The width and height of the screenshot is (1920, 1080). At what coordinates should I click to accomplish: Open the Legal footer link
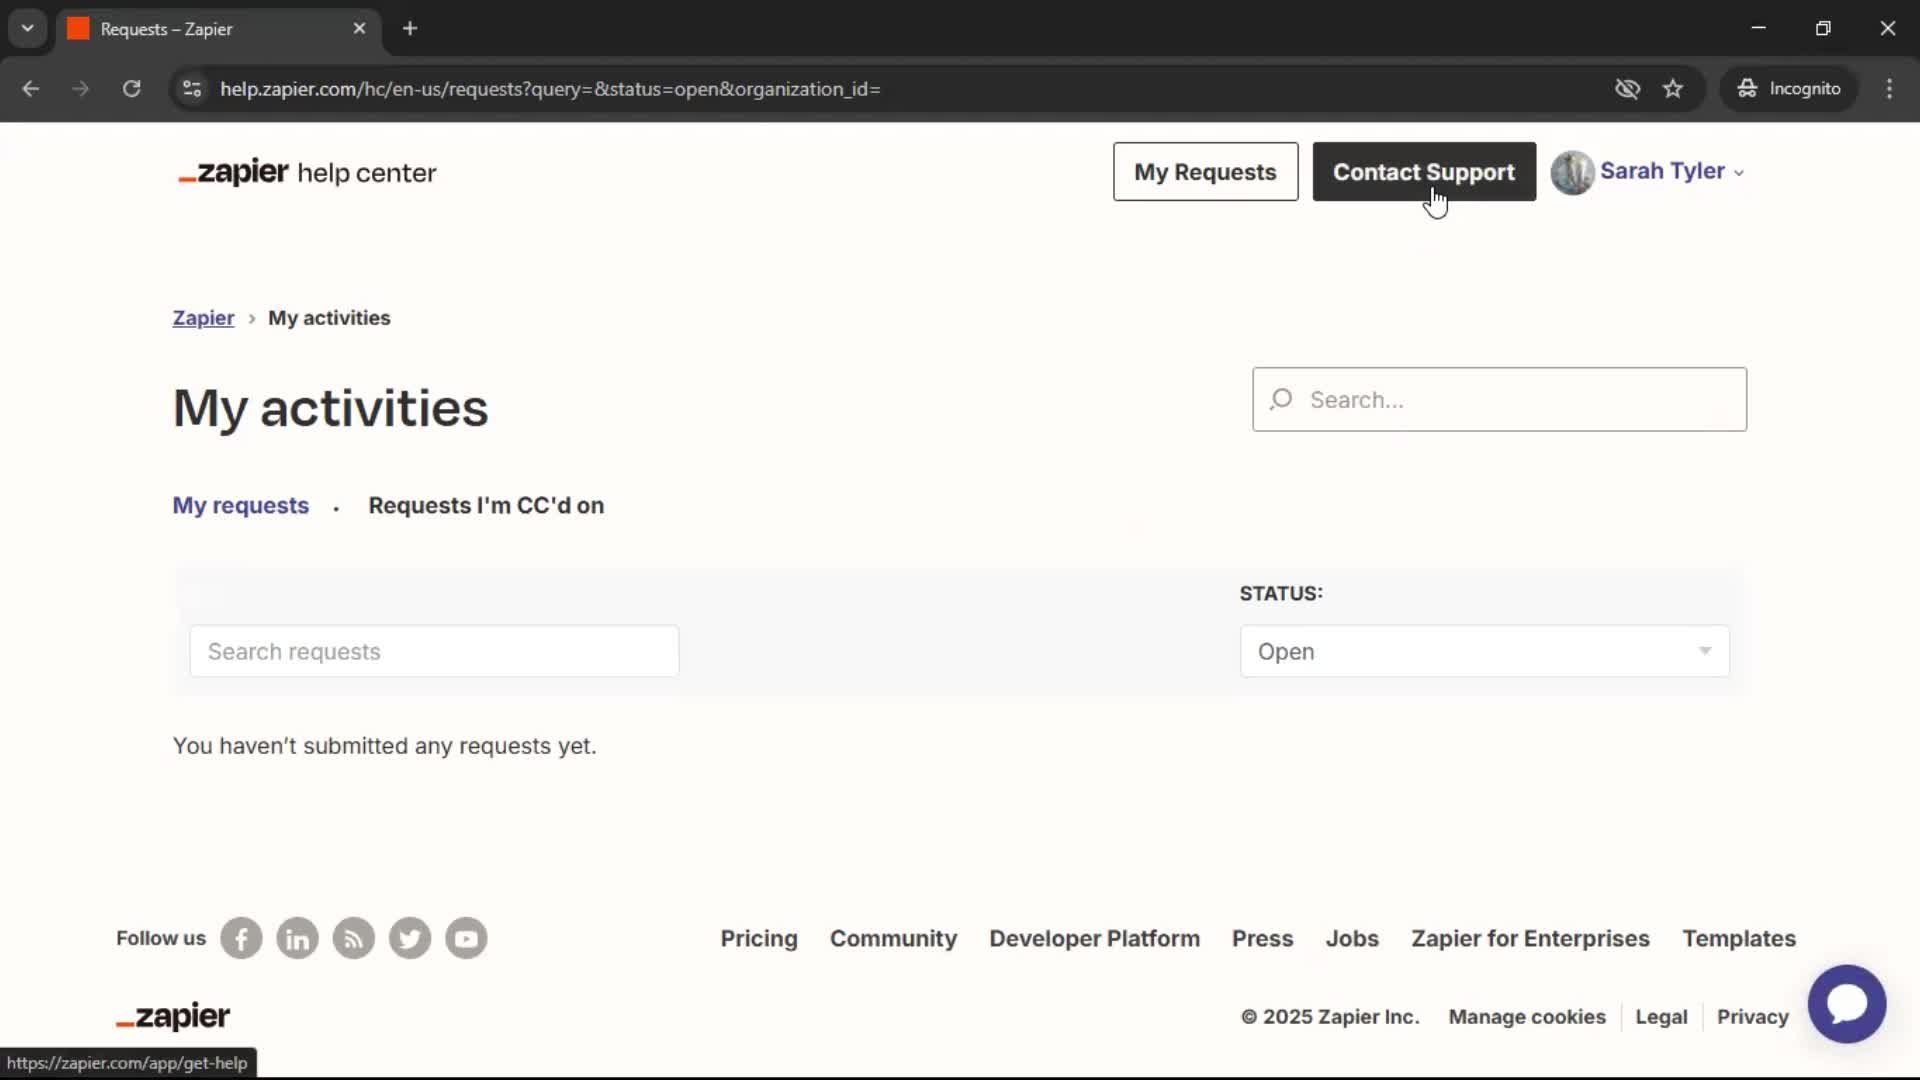[1661, 1017]
